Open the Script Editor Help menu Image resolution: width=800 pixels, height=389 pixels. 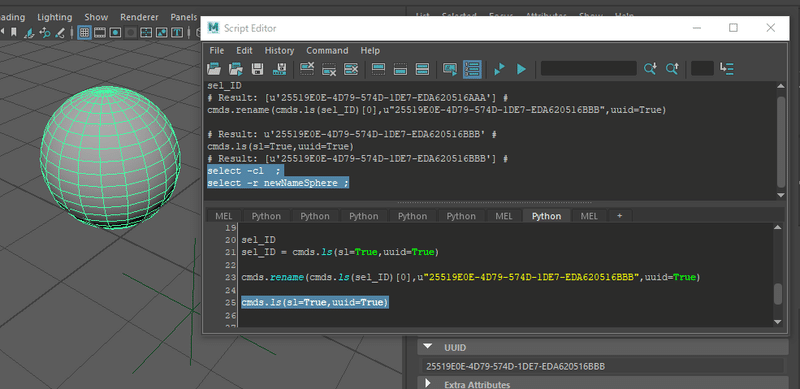370,51
